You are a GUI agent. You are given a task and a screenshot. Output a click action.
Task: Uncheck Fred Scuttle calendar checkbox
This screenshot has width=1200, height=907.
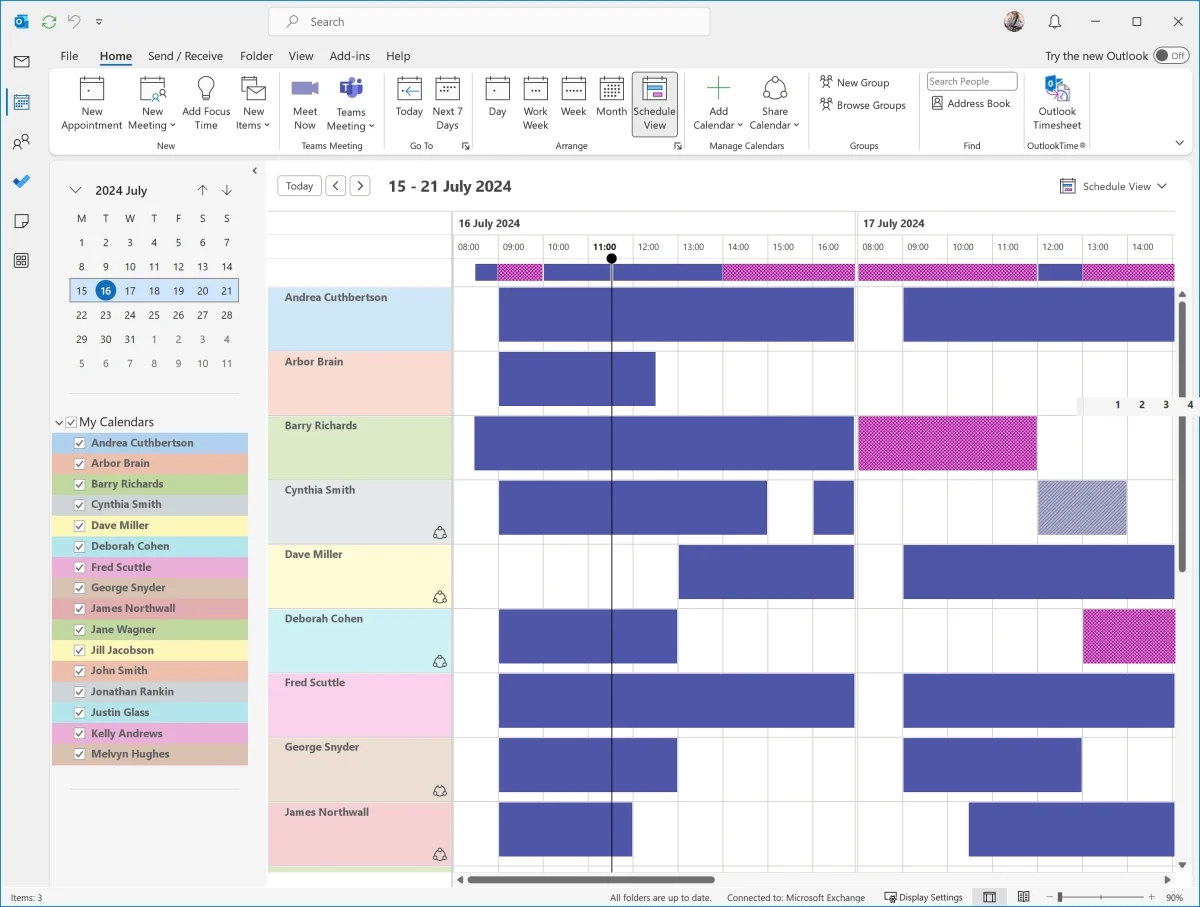pos(80,567)
